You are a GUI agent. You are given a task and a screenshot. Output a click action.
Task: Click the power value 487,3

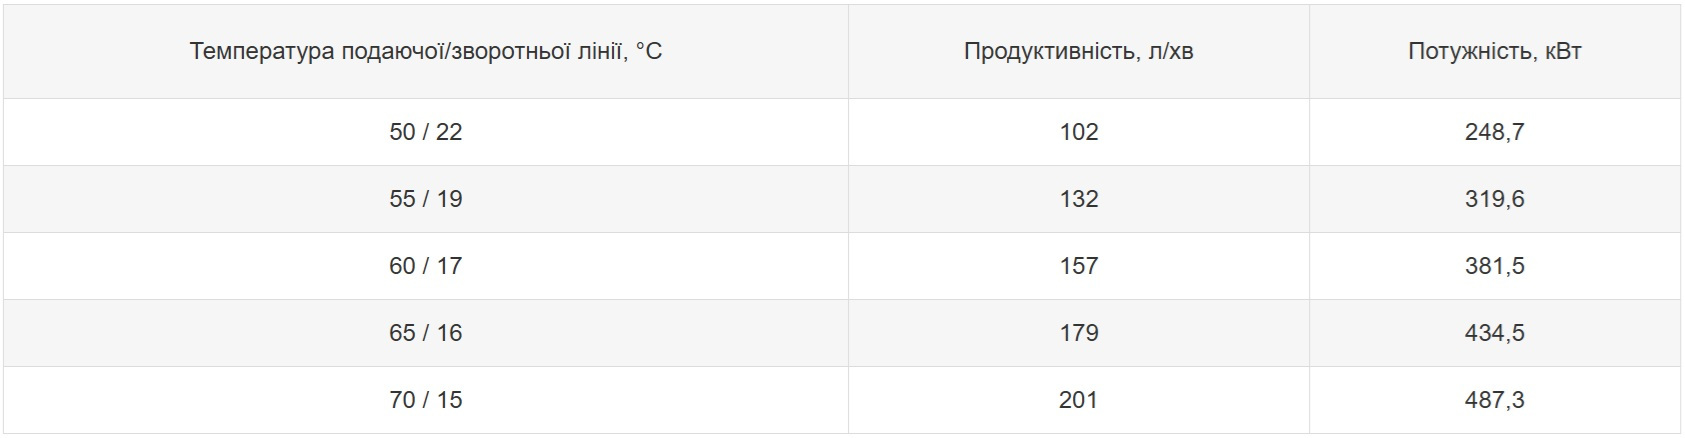(x=1494, y=400)
